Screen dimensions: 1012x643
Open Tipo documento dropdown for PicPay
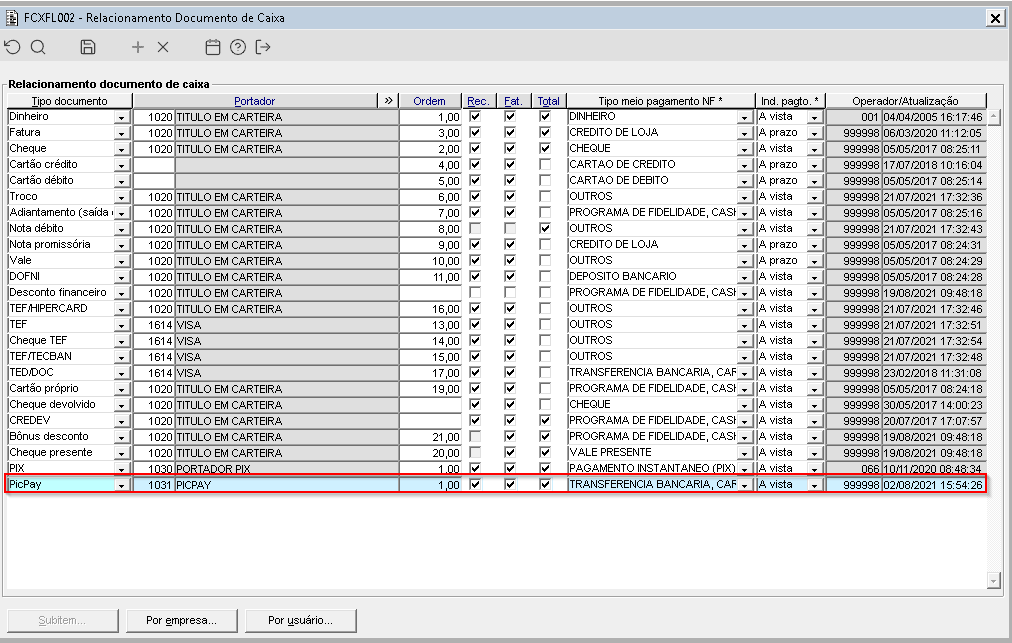[121, 485]
